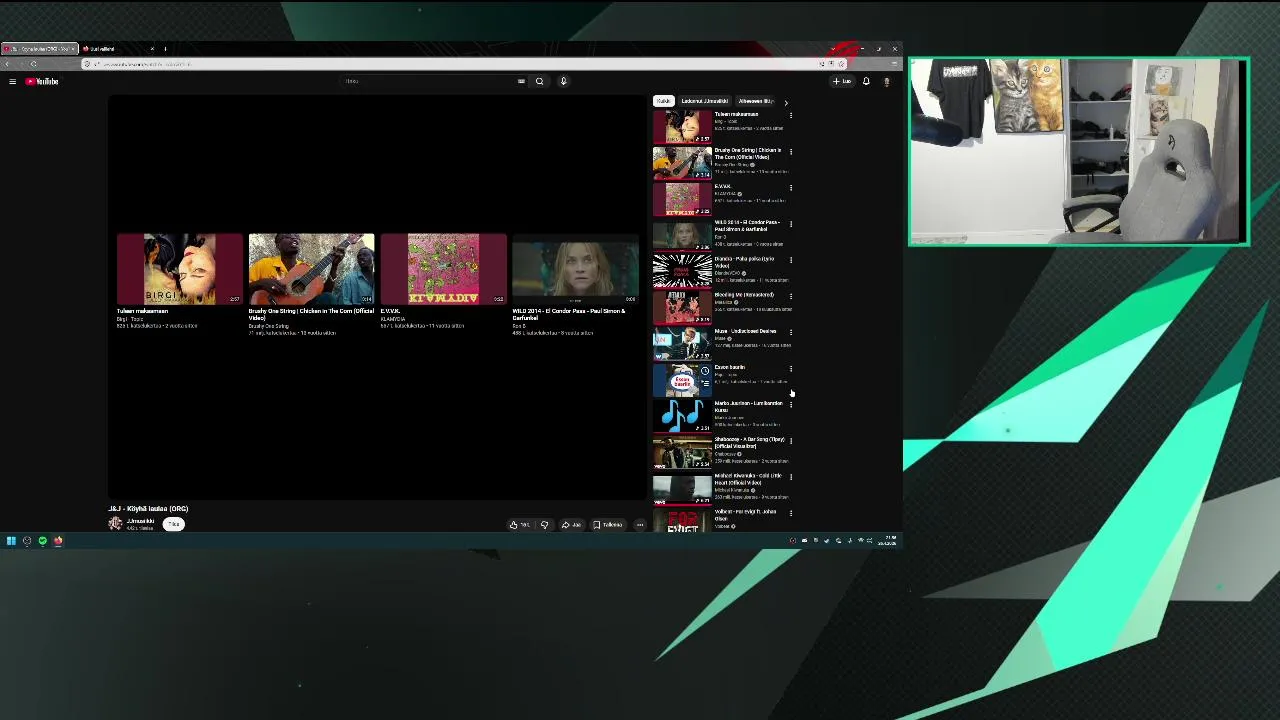Open options for Muse Undisclosed Desires video

point(791,332)
